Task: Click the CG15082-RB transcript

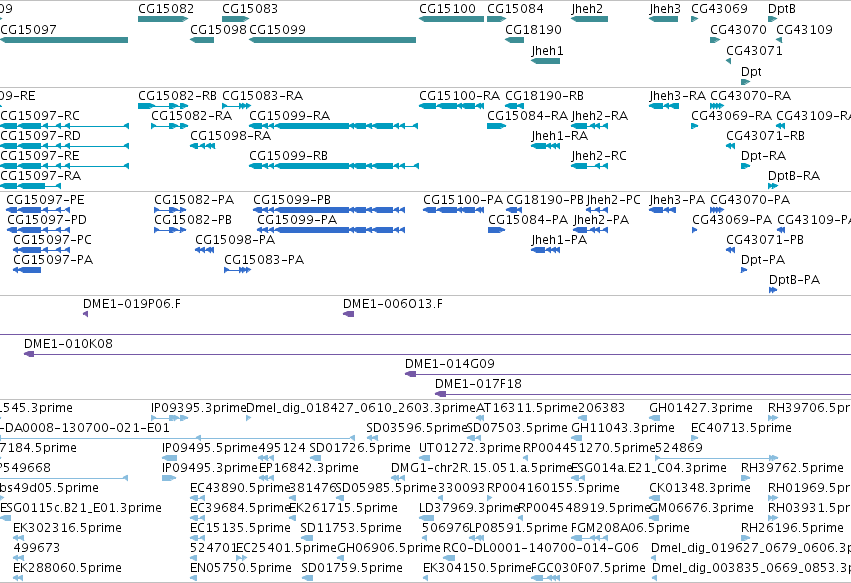Action: [x=163, y=106]
